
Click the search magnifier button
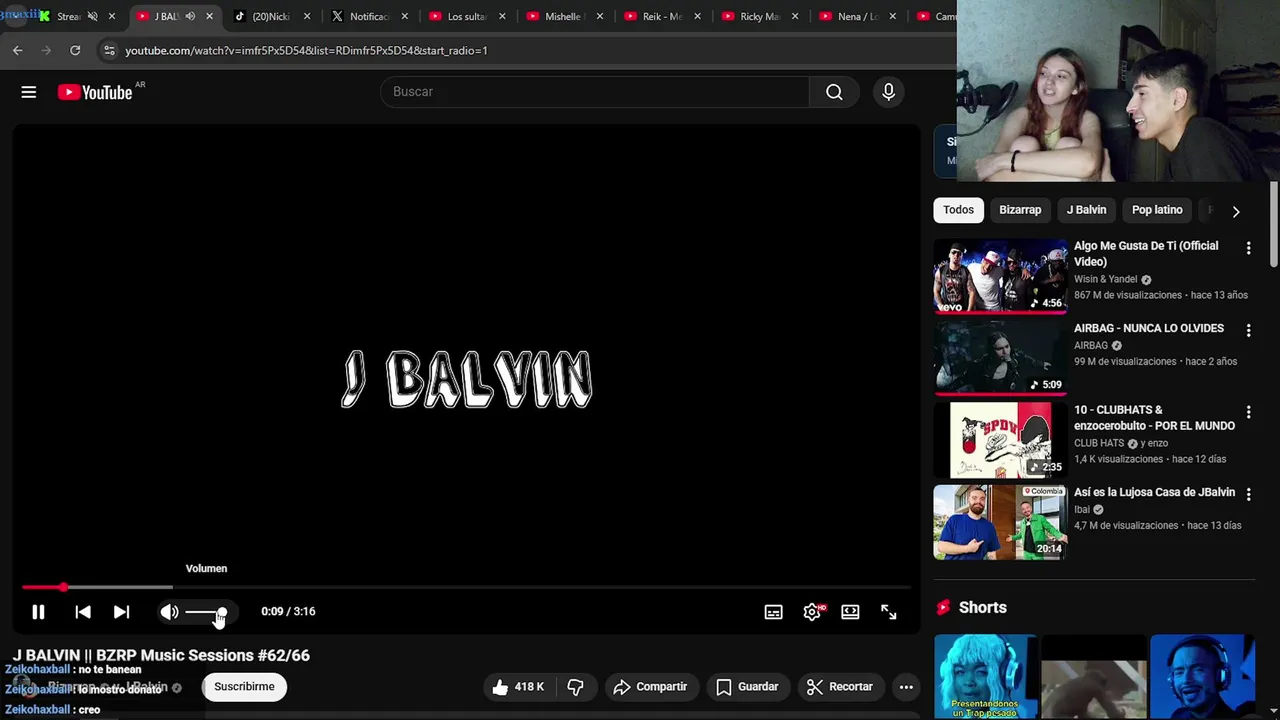point(834,92)
